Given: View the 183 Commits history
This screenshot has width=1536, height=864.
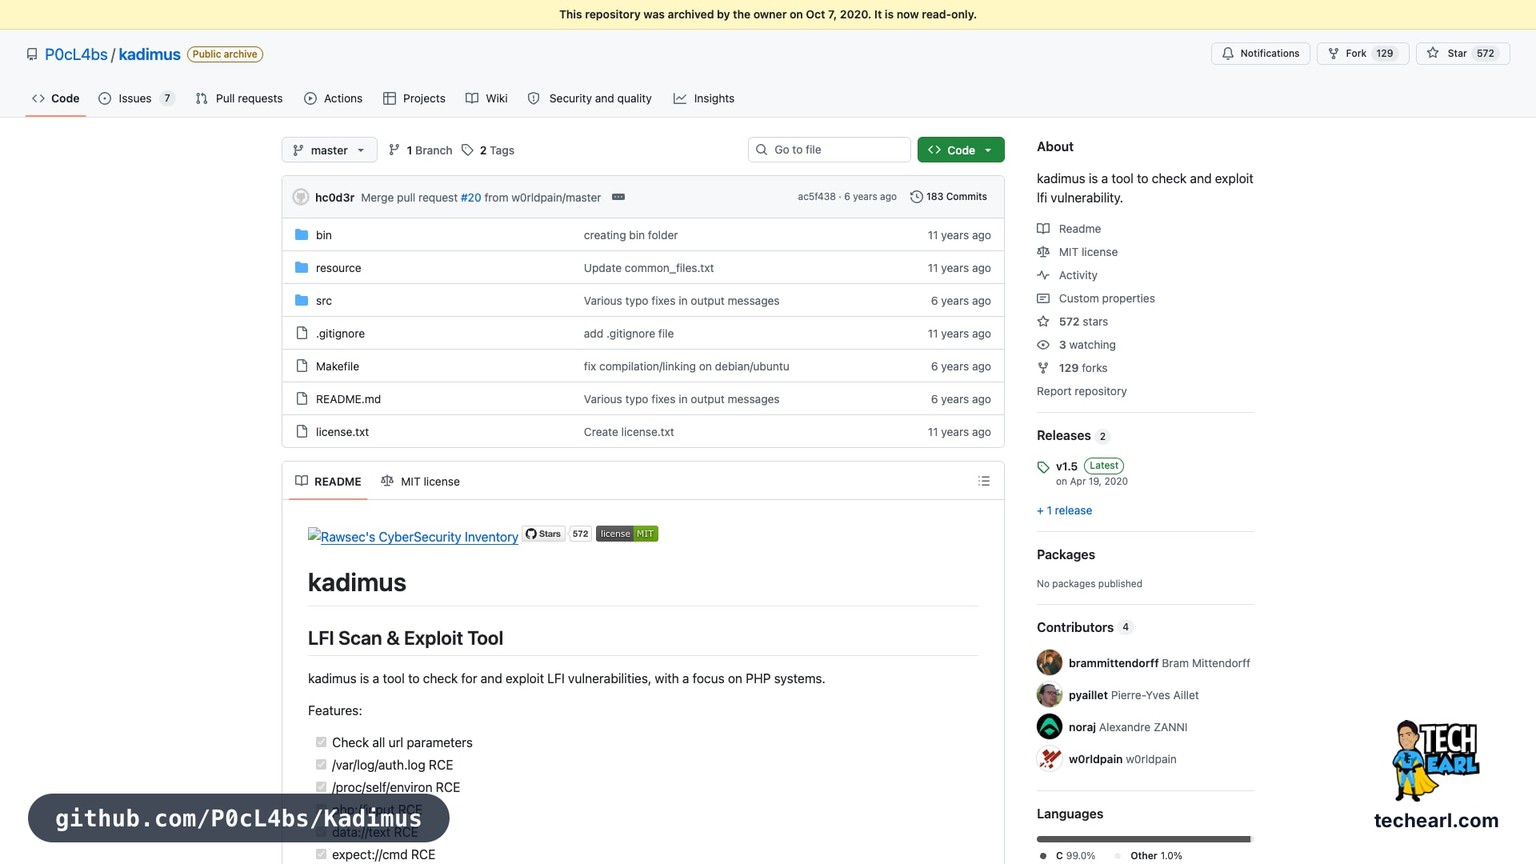Looking at the screenshot, I should tap(949, 197).
